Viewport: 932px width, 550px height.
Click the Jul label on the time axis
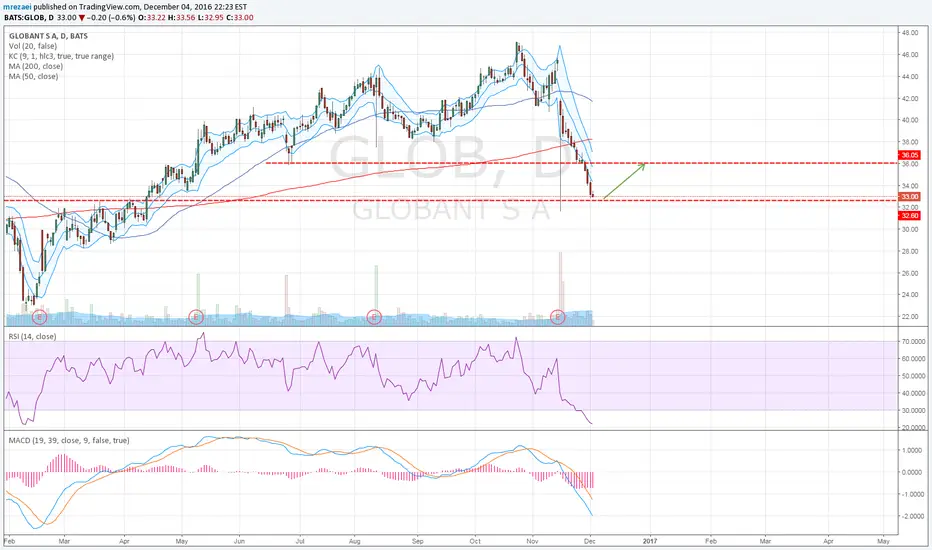click(300, 541)
